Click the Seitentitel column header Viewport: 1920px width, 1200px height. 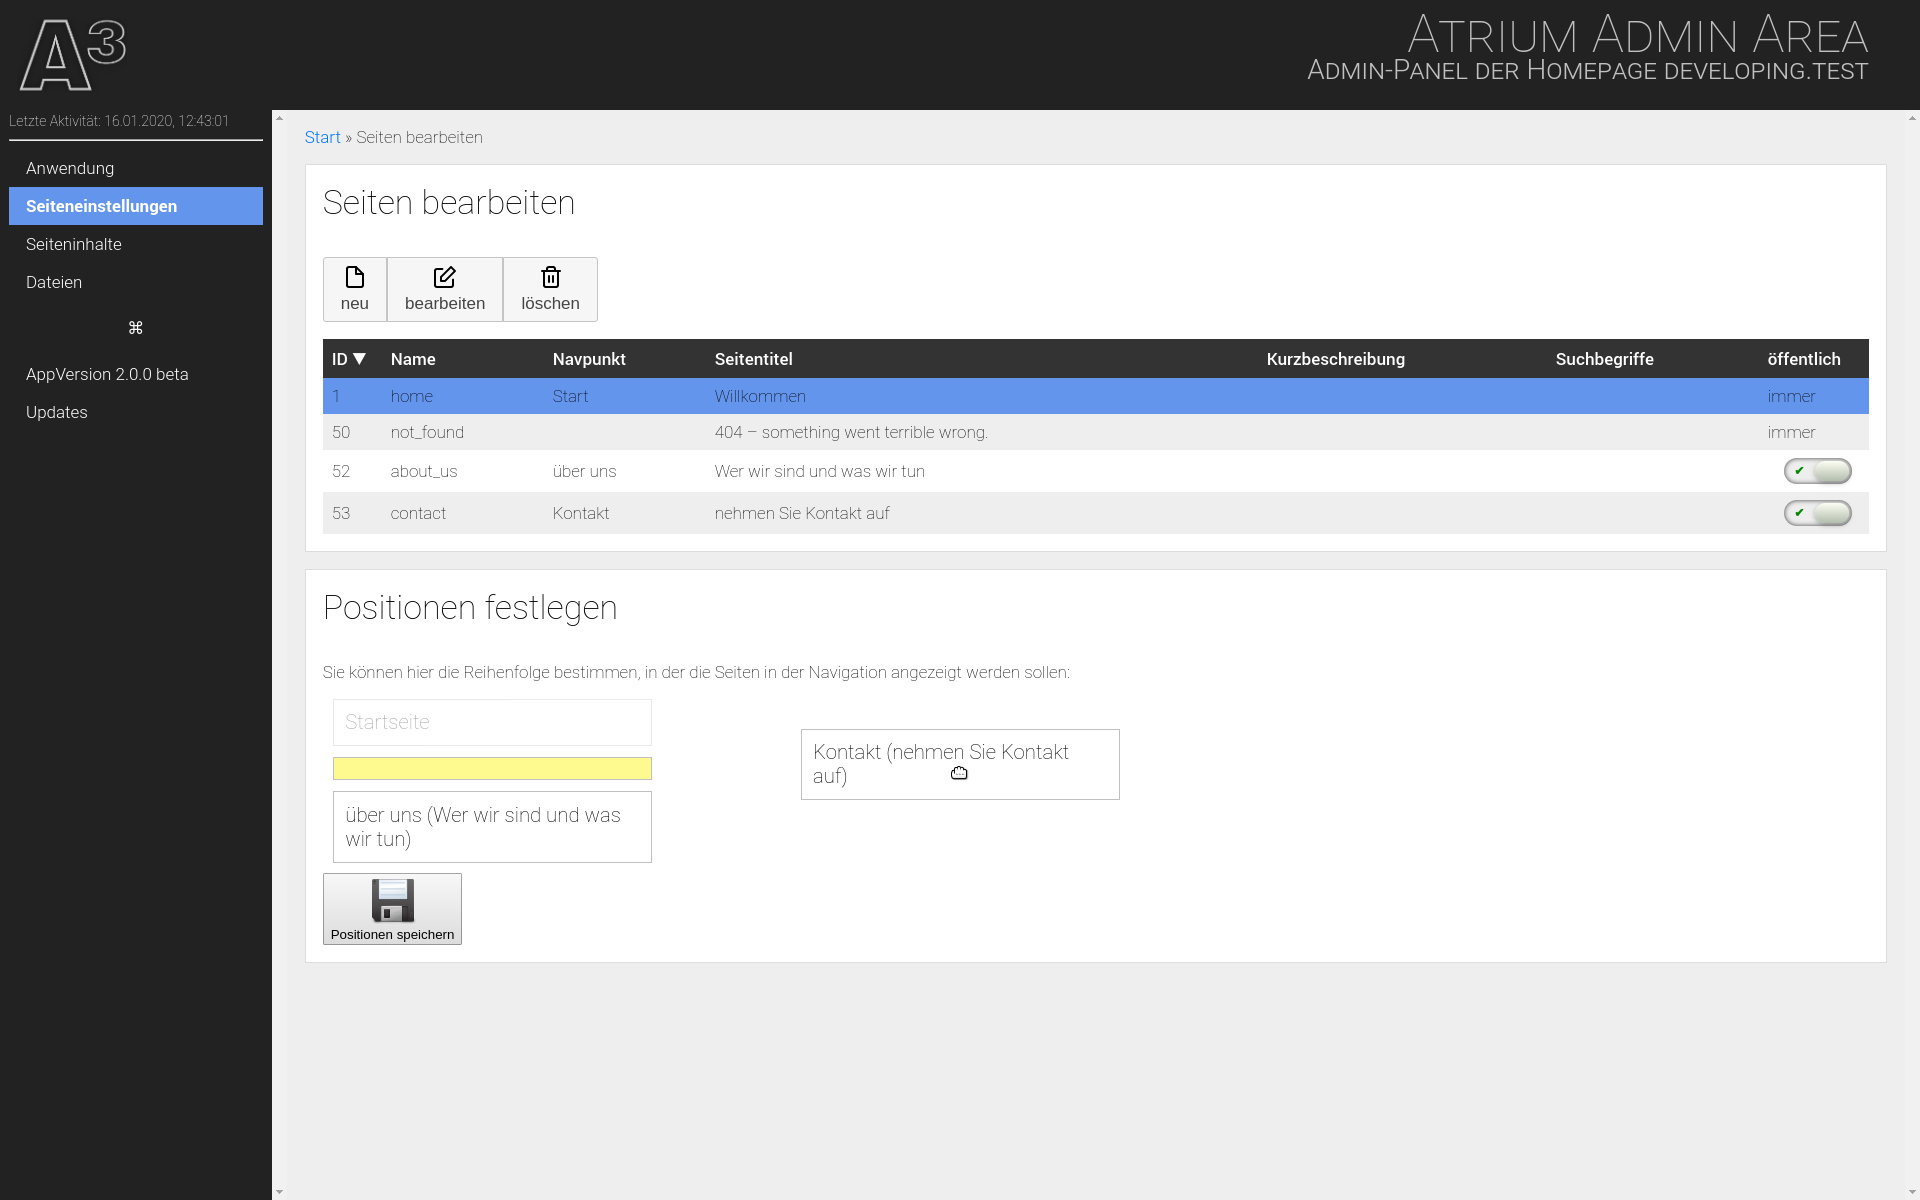tap(753, 359)
